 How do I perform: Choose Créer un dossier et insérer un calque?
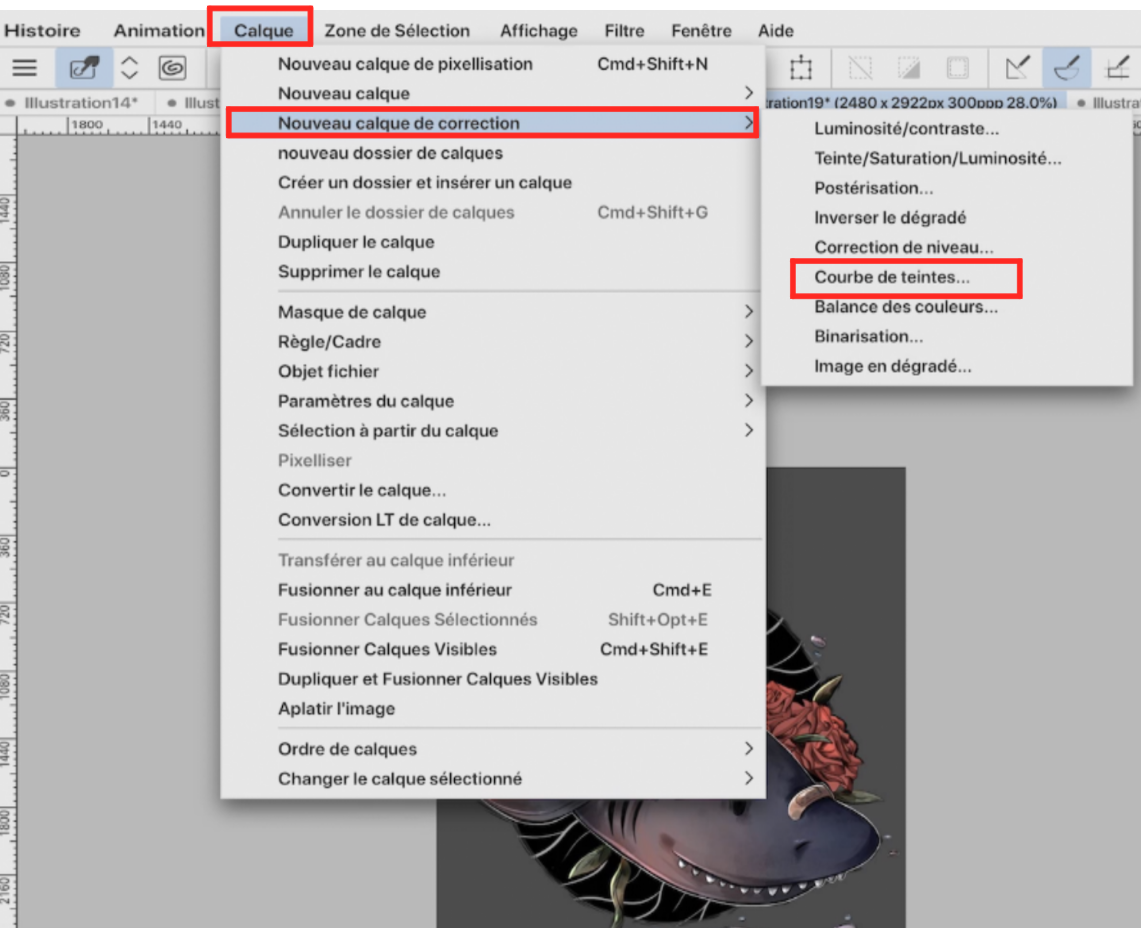click(x=493, y=183)
